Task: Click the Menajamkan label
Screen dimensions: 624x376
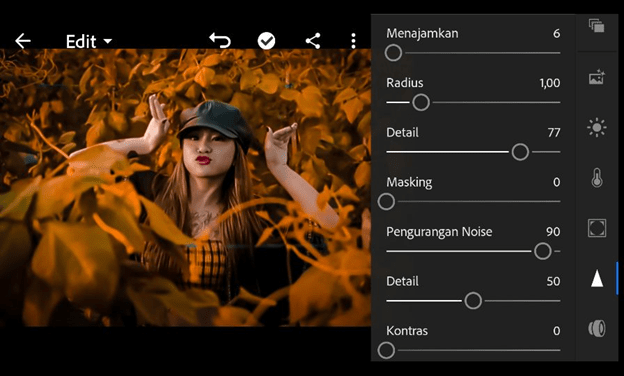Action: pos(422,33)
